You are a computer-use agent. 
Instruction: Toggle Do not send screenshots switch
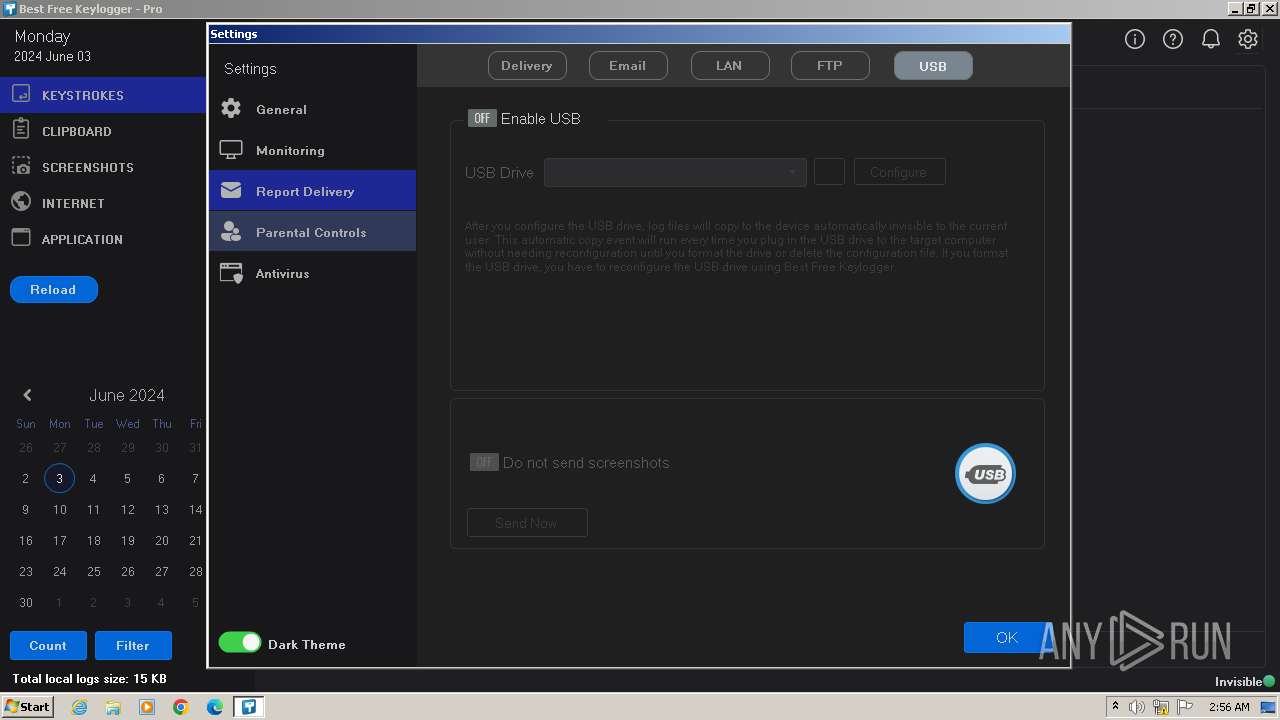coord(484,462)
